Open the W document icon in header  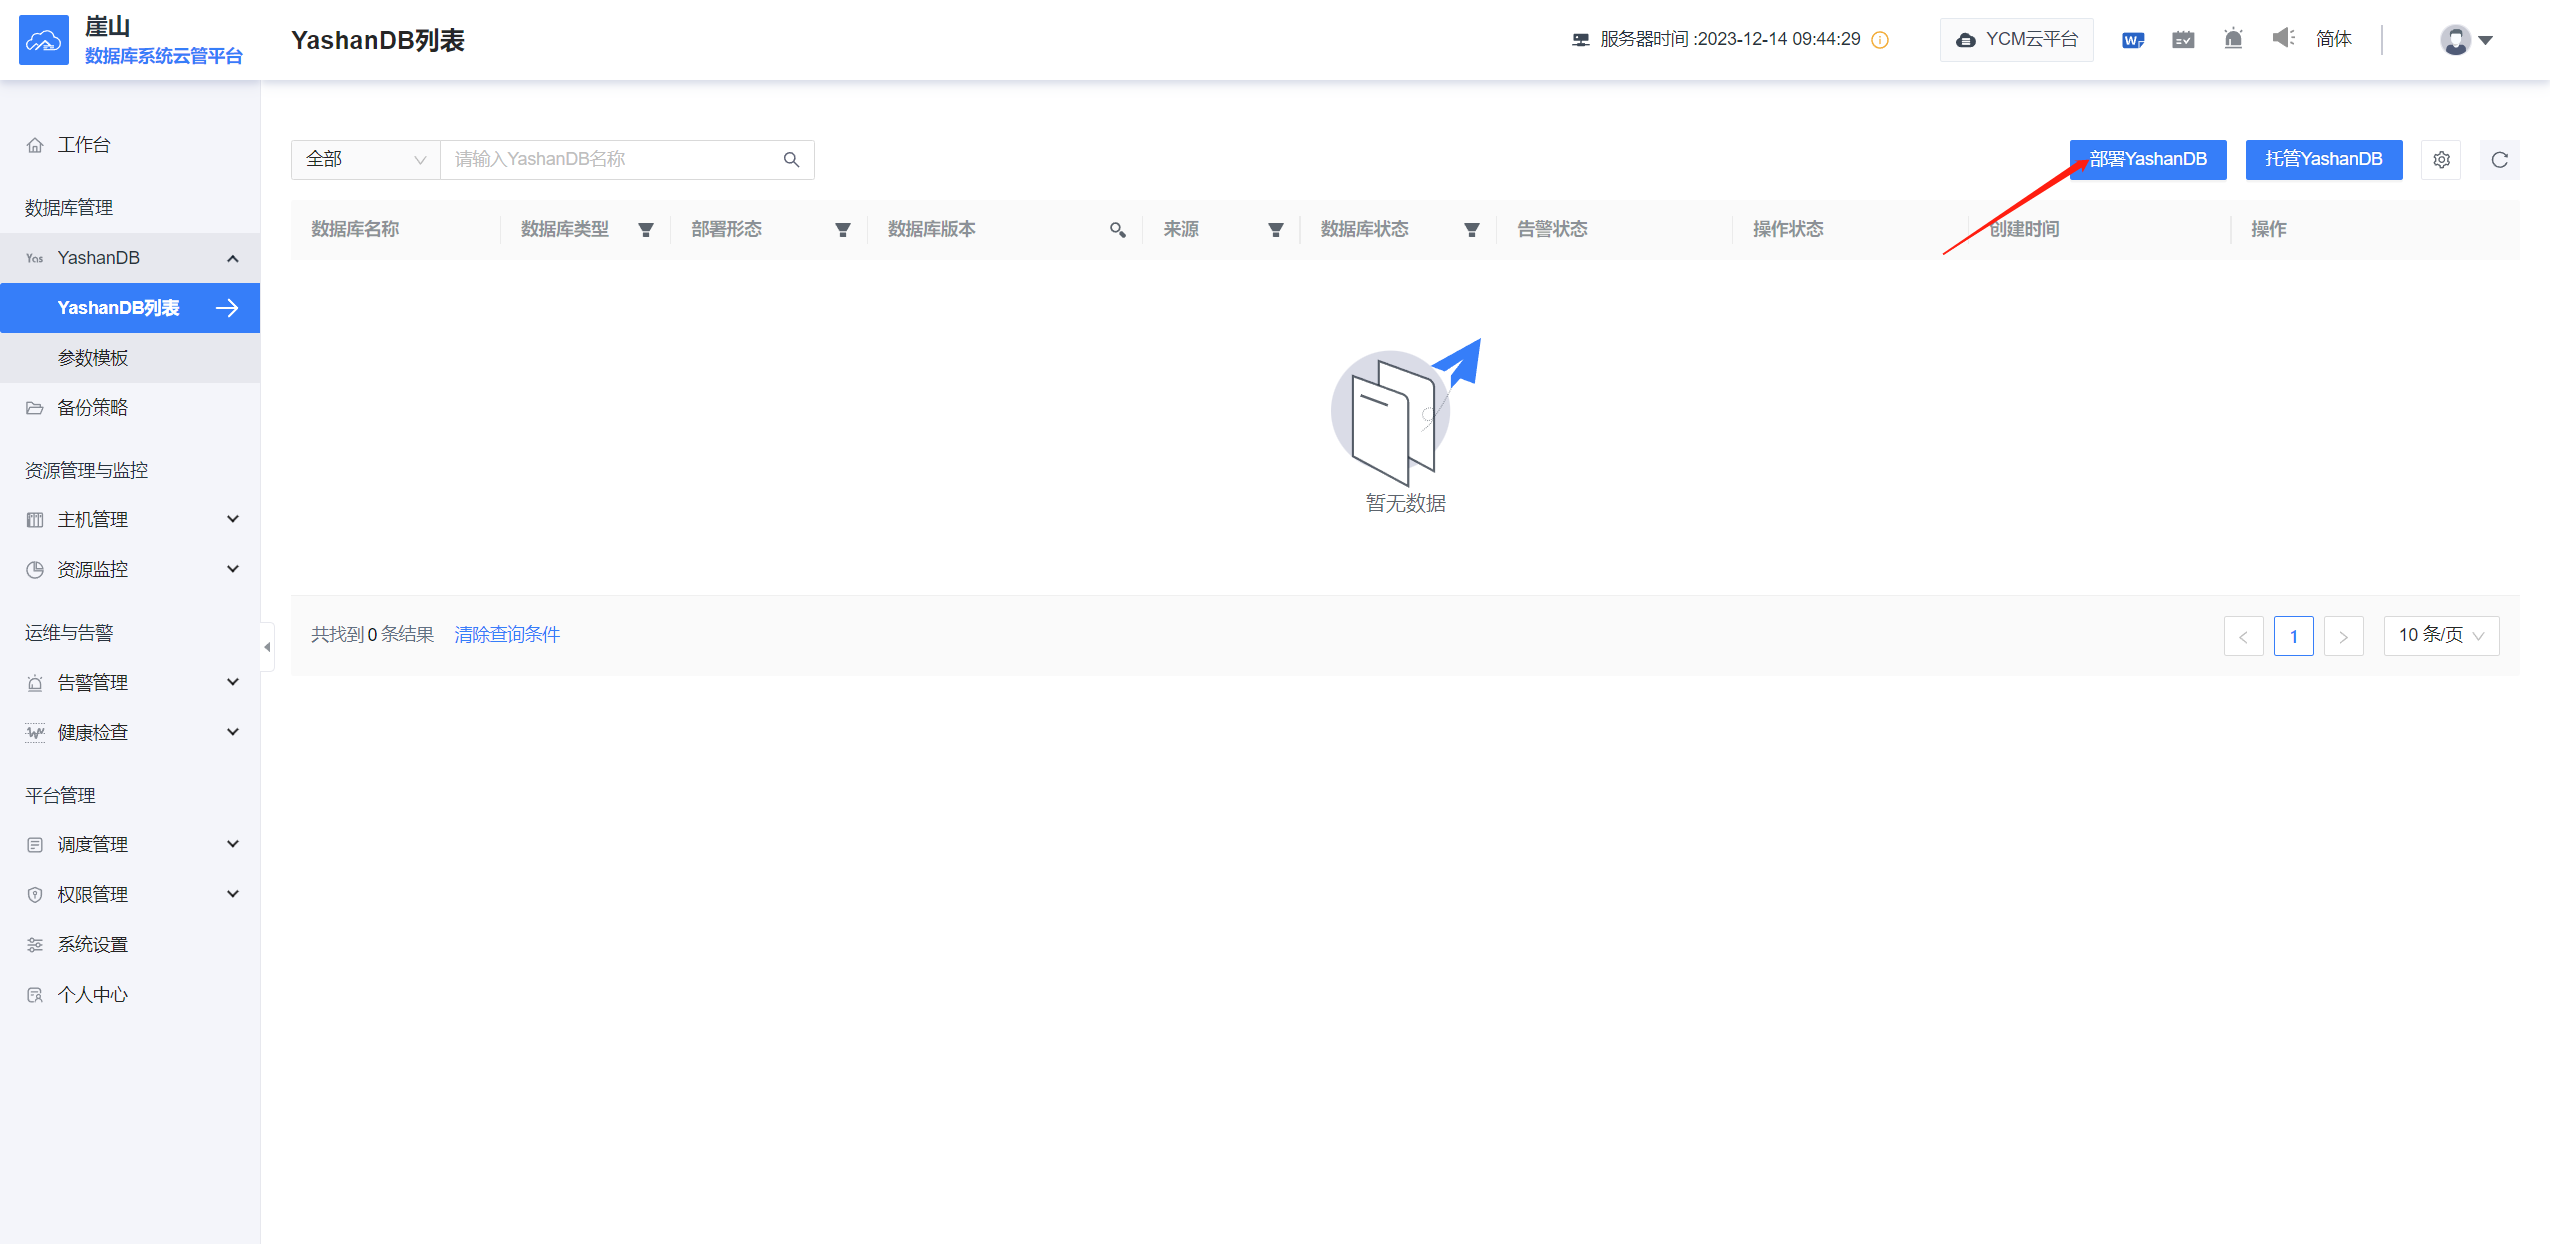pyautogui.click(x=2132, y=40)
